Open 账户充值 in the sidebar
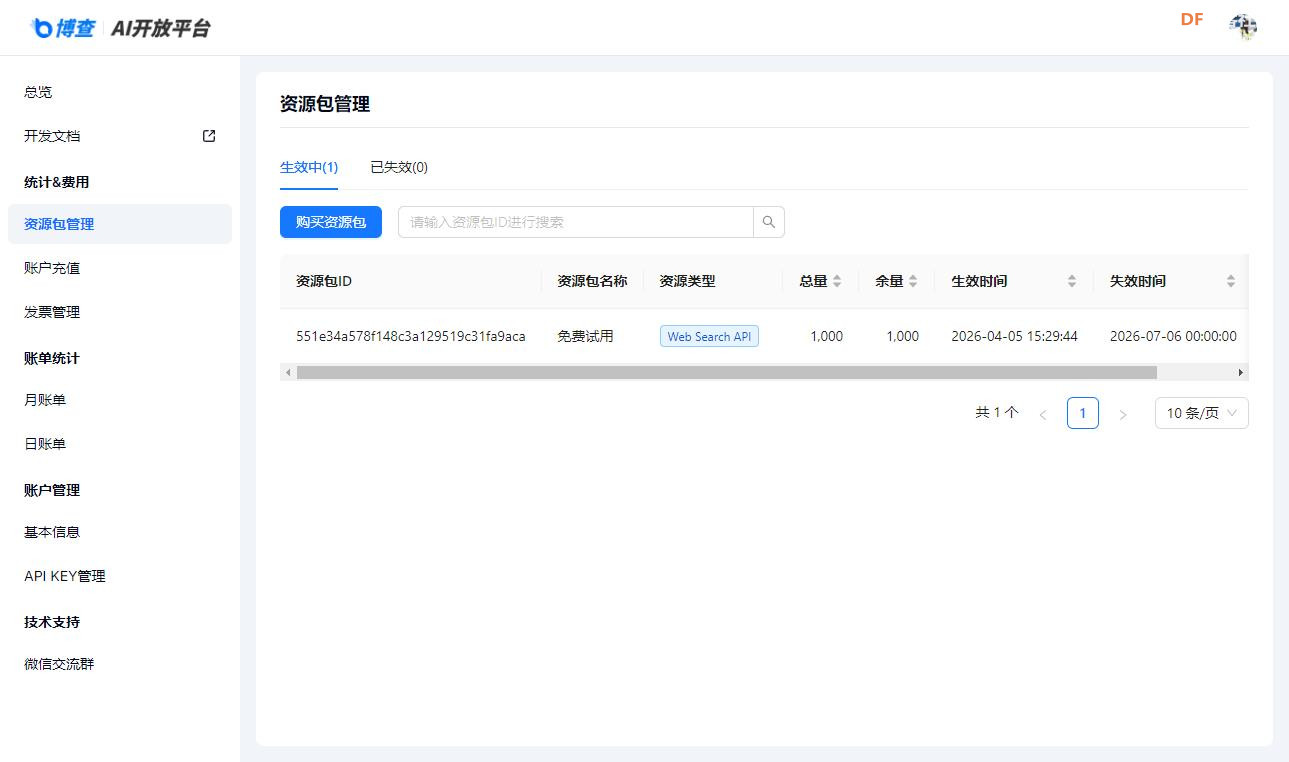Screen dimensions: 1289x762 click(x=49, y=267)
